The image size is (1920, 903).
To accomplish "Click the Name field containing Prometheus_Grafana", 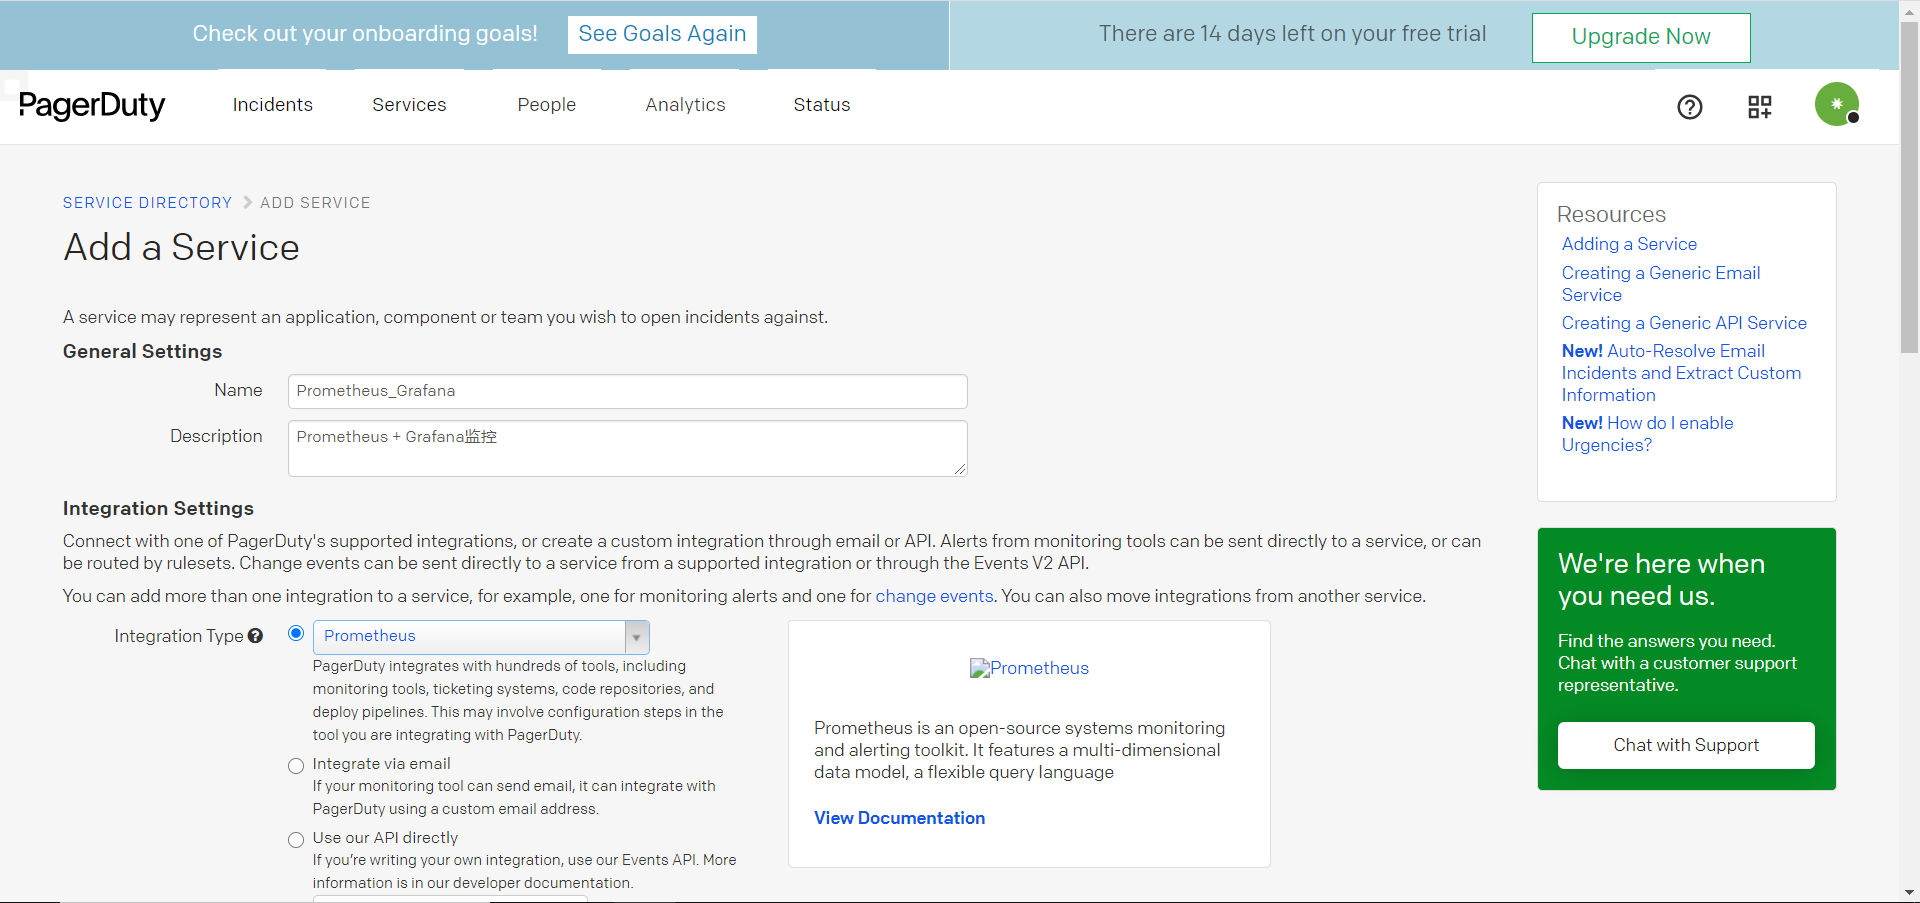I will coord(627,391).
